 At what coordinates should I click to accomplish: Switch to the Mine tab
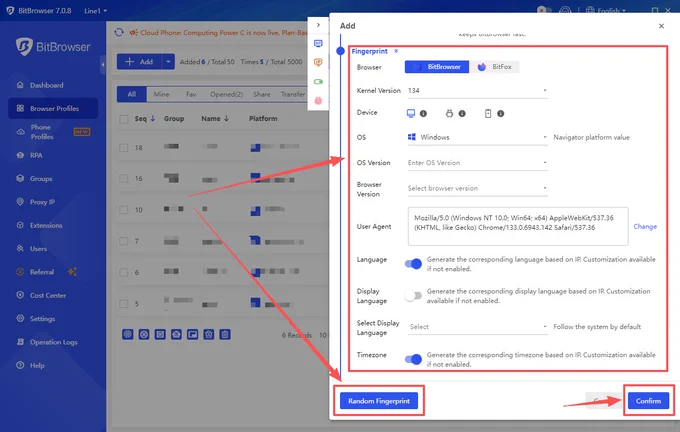pos(161,94)
